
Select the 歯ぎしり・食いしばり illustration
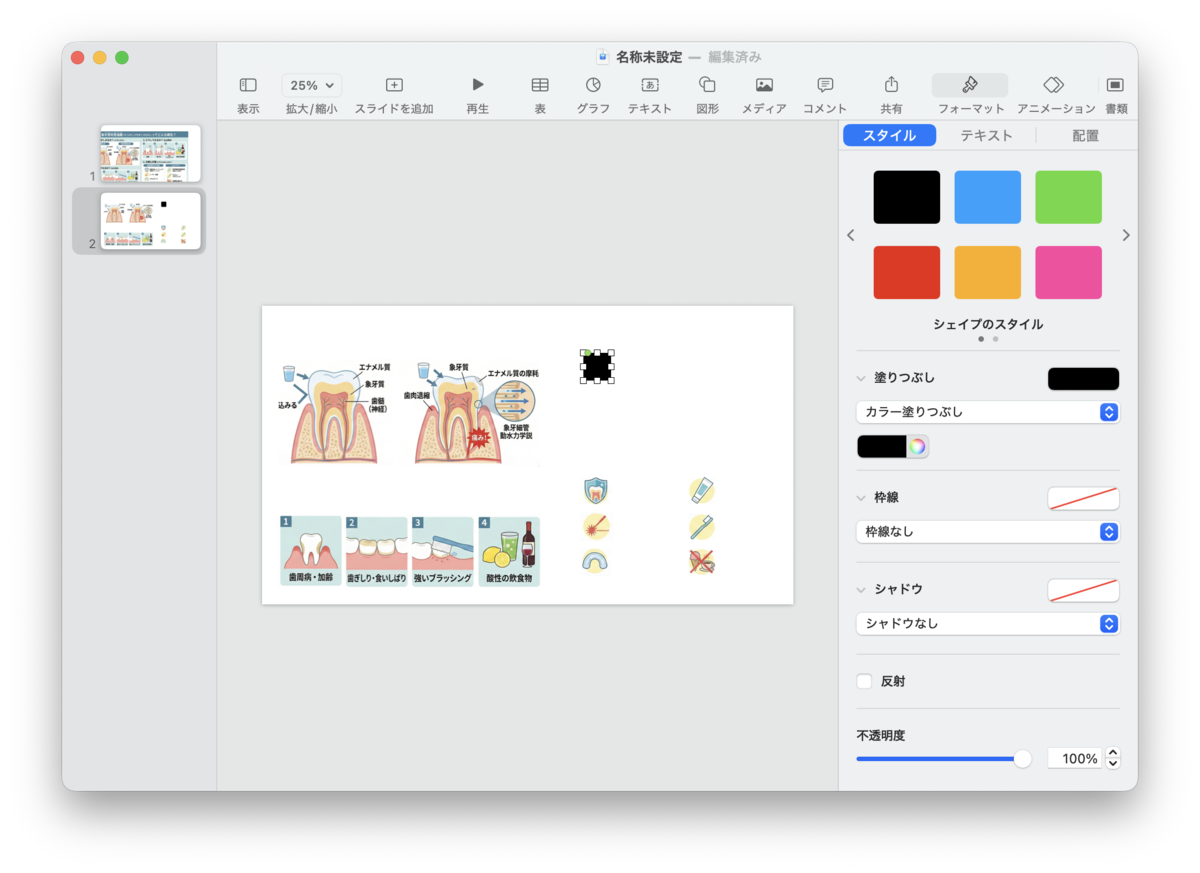pos(376,551)
